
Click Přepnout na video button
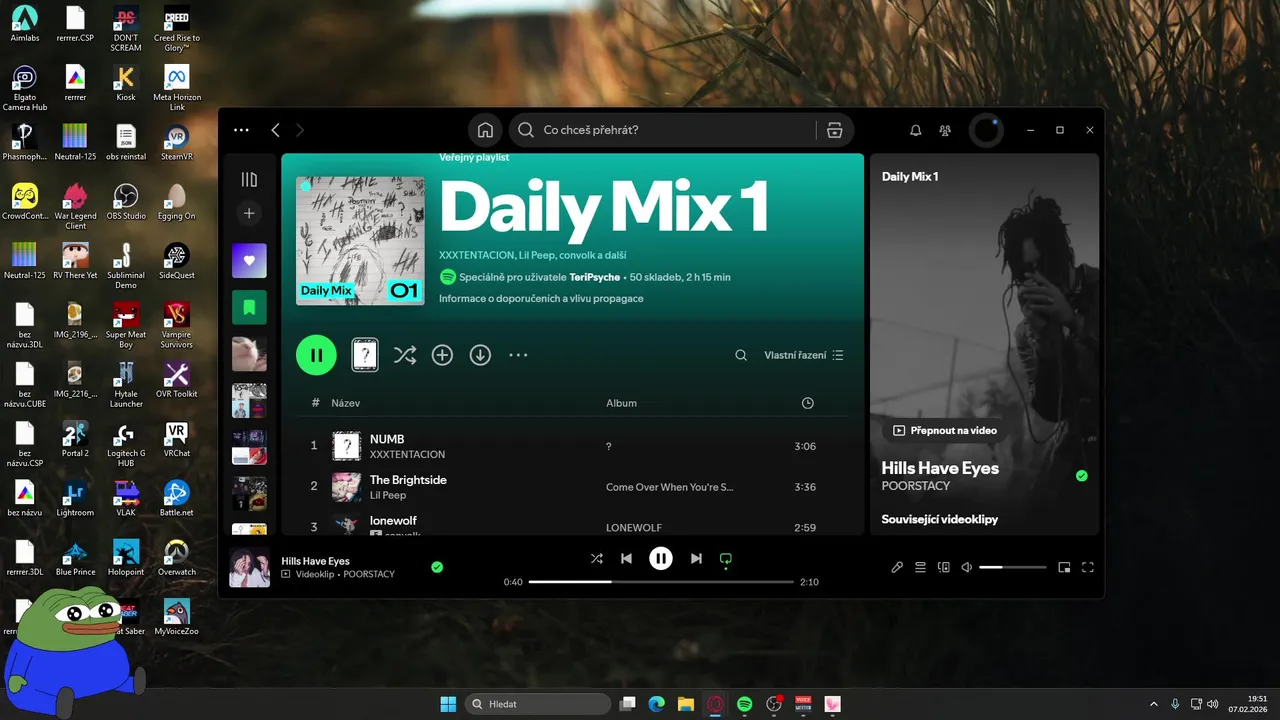click(945, 430)
